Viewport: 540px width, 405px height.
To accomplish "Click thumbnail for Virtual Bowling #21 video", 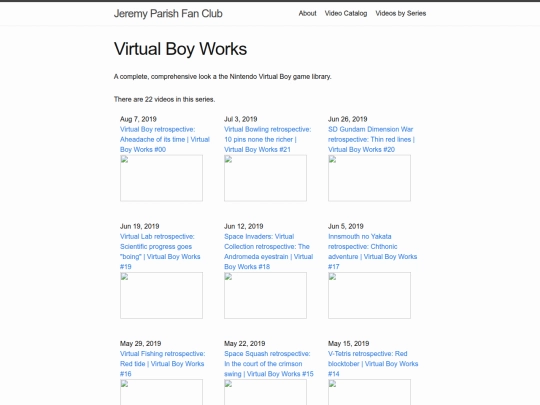I will (x=265, y=178).
